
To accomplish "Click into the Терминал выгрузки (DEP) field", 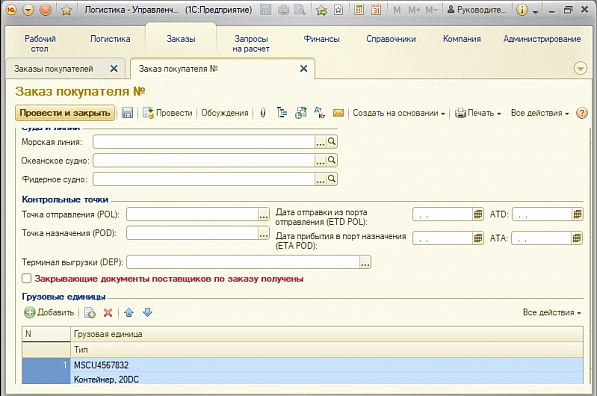I will click(243, 262).
